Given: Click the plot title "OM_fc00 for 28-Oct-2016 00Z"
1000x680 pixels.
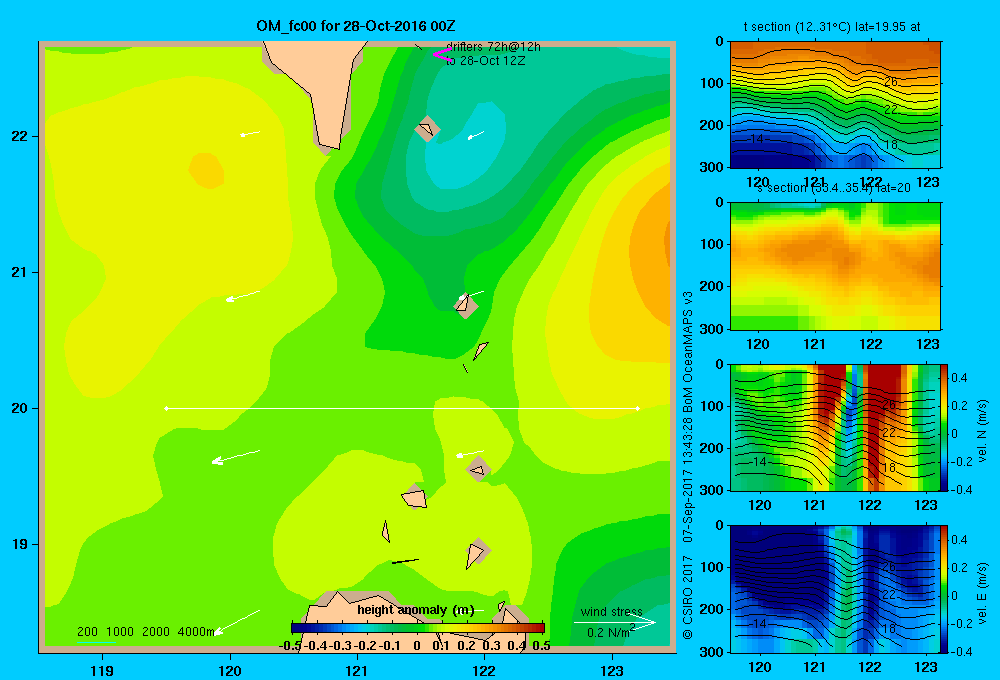Looking at the screenshot, I should pyautogui.click(x=356, y=26).
